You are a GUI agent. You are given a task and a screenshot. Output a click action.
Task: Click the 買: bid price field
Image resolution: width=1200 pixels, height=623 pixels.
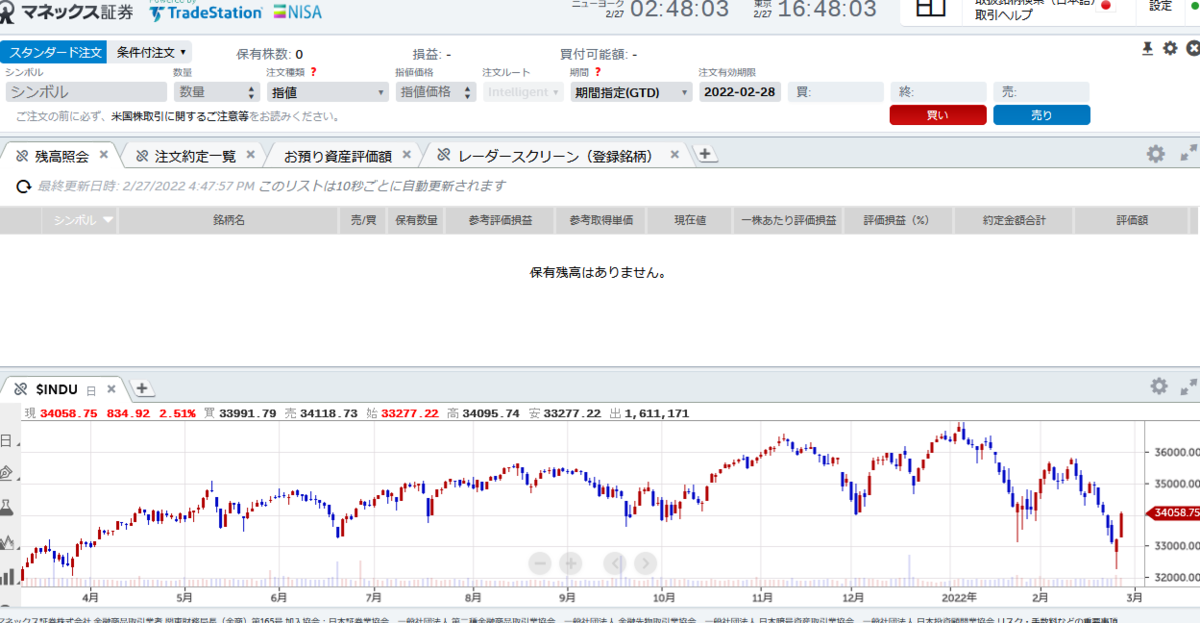[835, 92]
